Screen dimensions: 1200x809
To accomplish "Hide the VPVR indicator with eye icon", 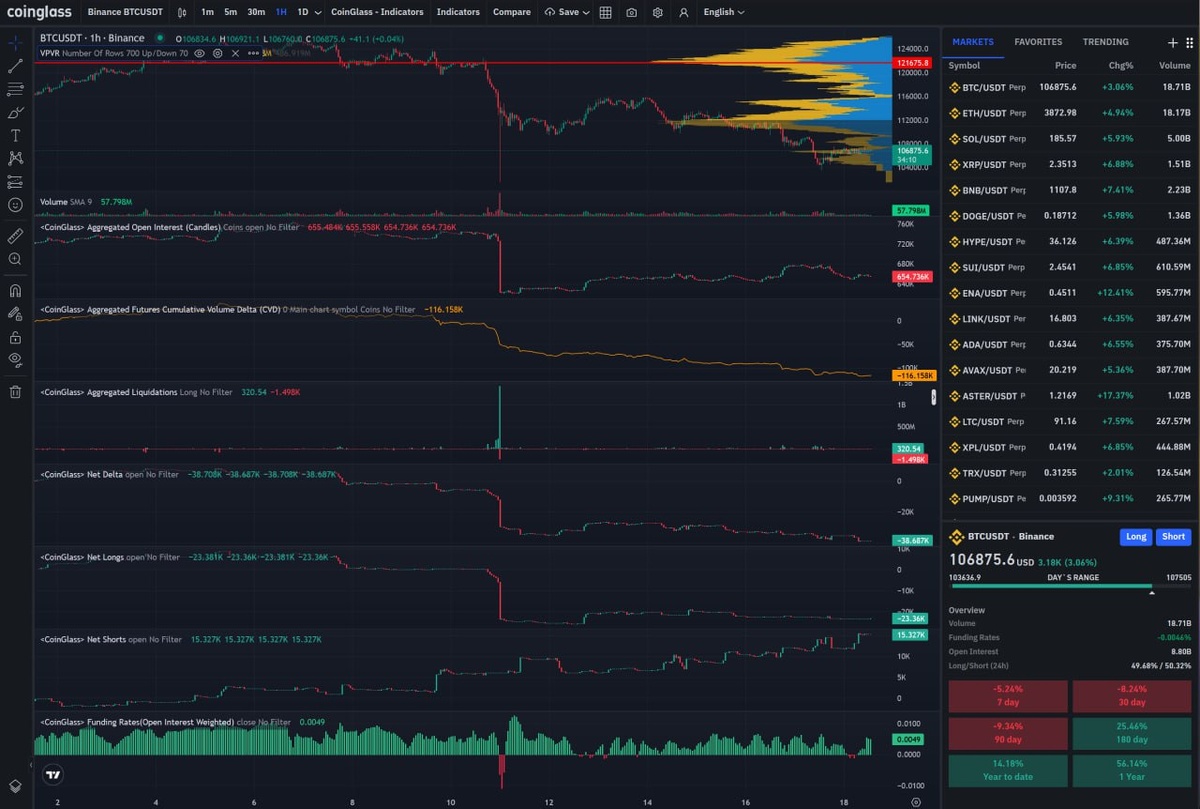I will click(x=200, y=53).
